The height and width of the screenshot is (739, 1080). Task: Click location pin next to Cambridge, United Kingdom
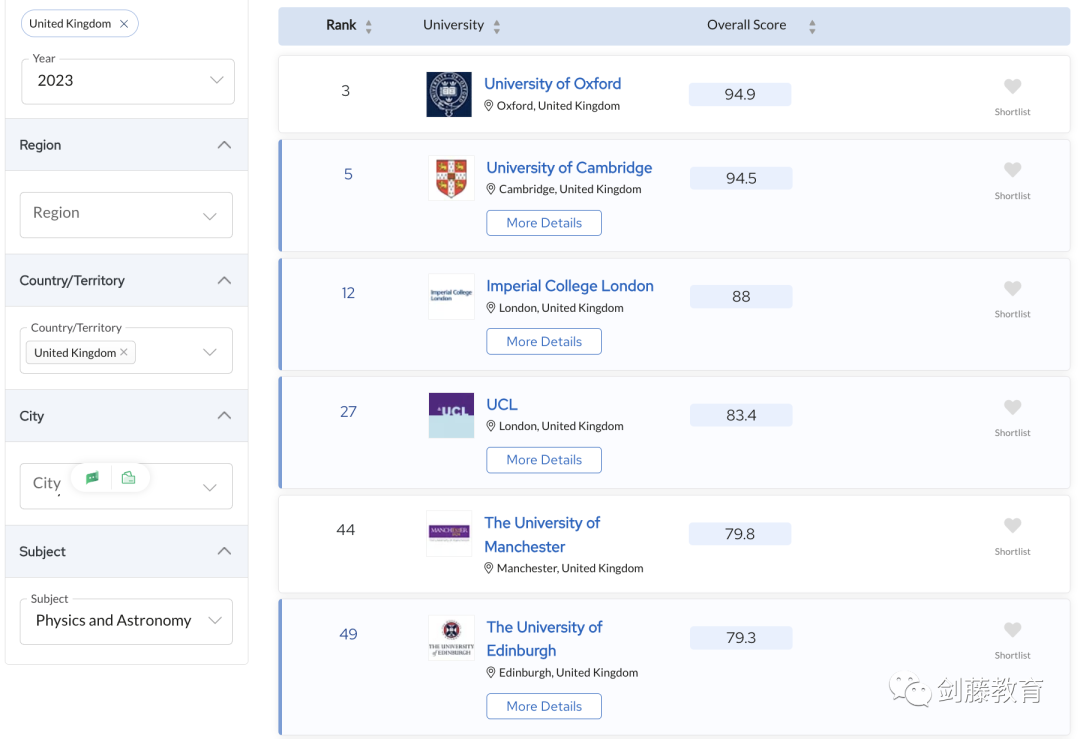(x=490, y=189)
